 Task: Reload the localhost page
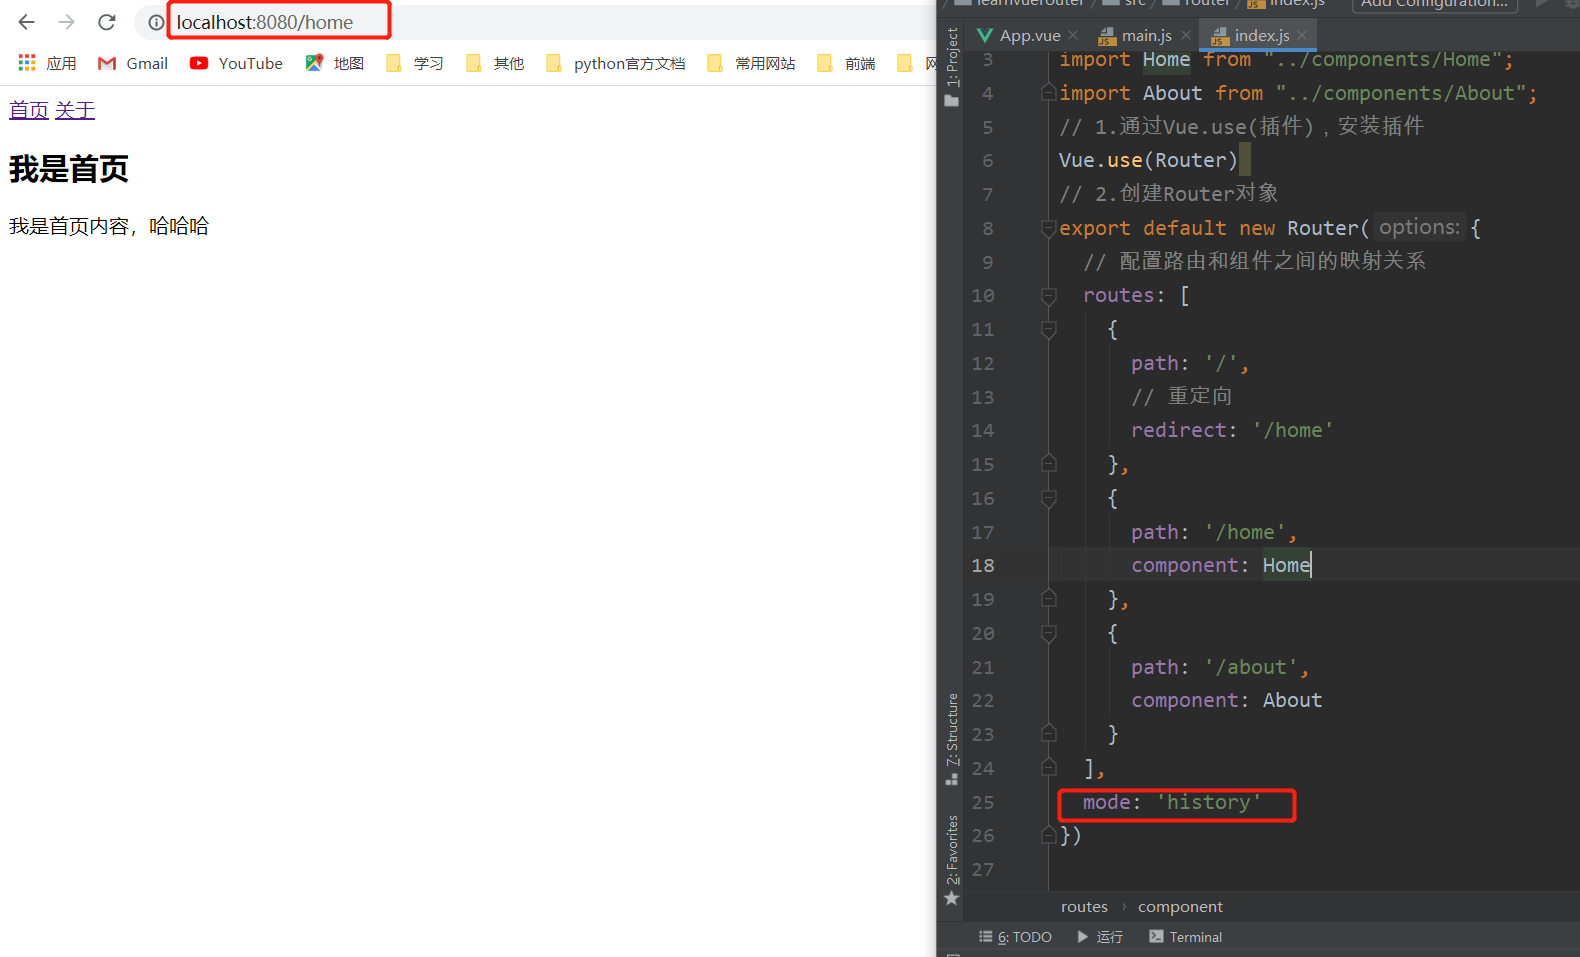pyautogui.click(x=107, y=22)
